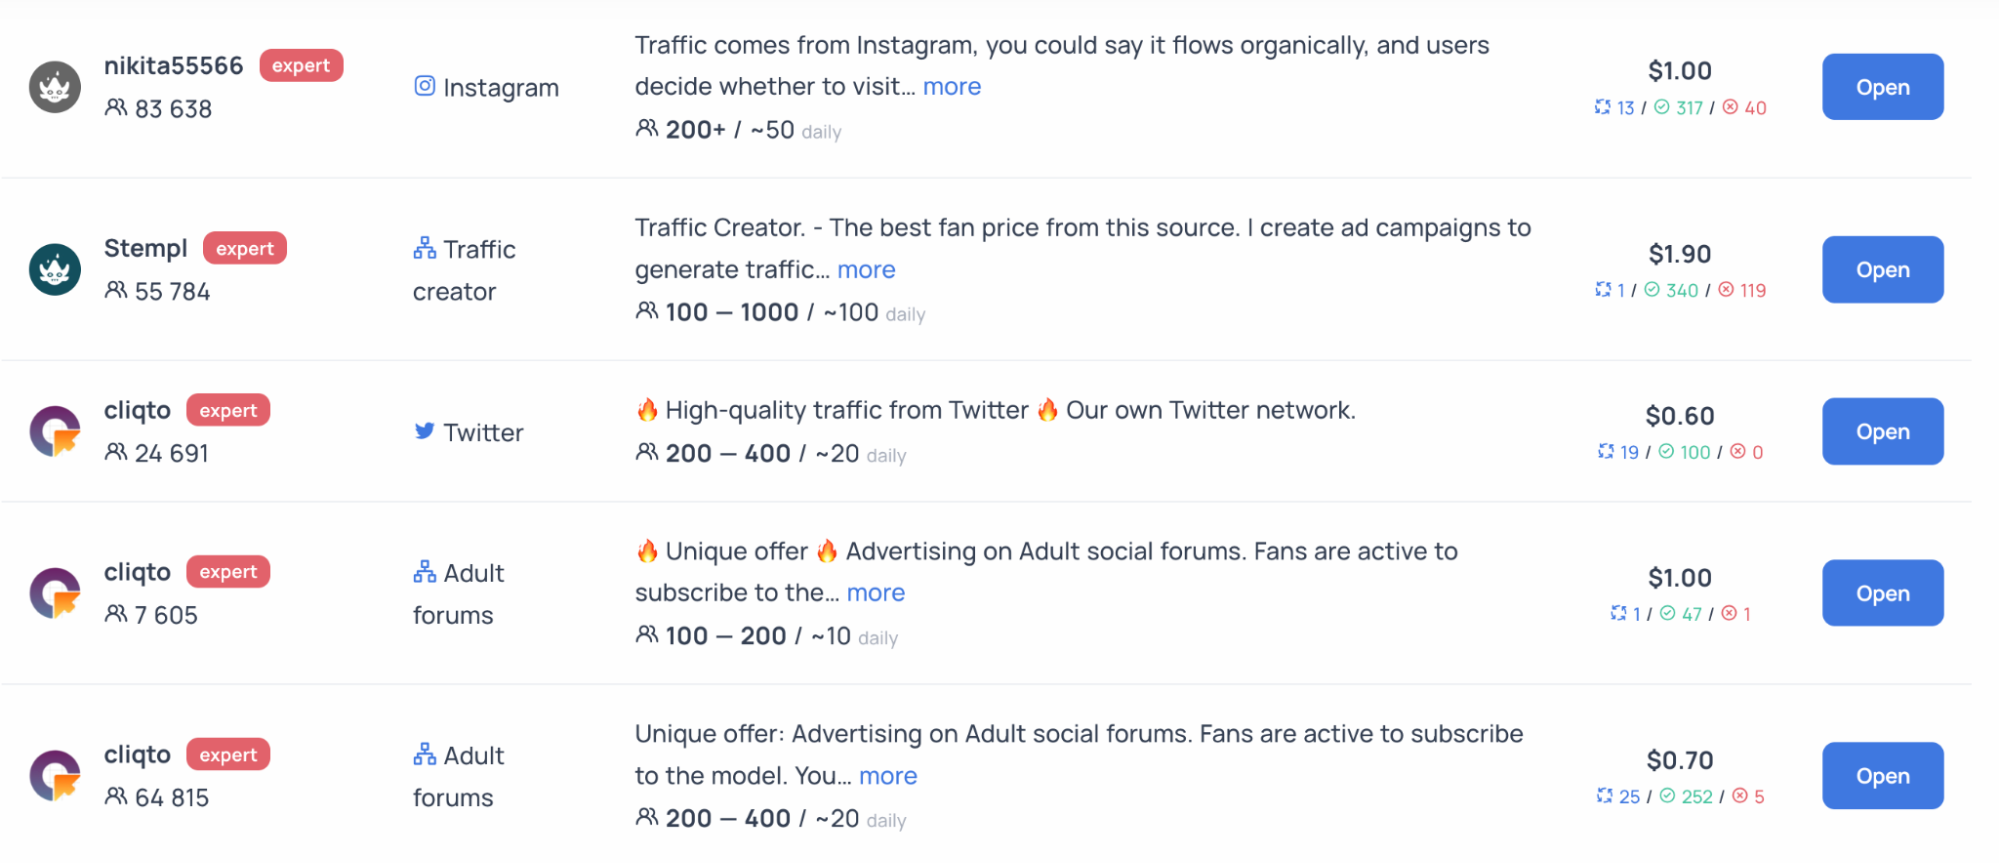Click Stempl's teal avatar icon
This screenshot has width=1999, height=863.
[x=54, y=270]
